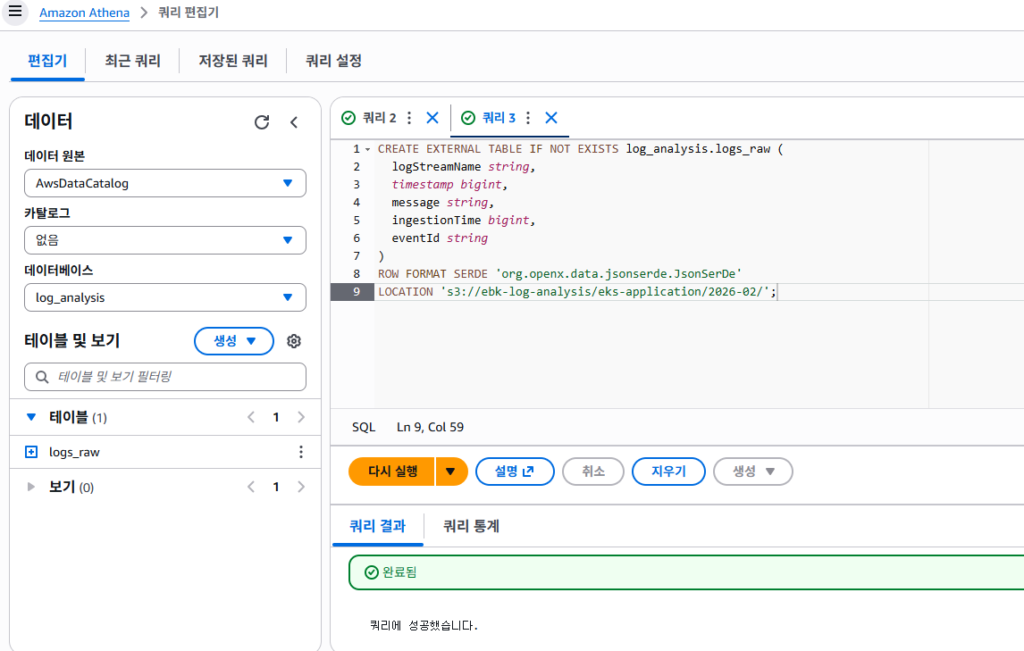Close the 쿼리 3 tab
Viewport: 1024px width, 651px height.
(551, 118)
